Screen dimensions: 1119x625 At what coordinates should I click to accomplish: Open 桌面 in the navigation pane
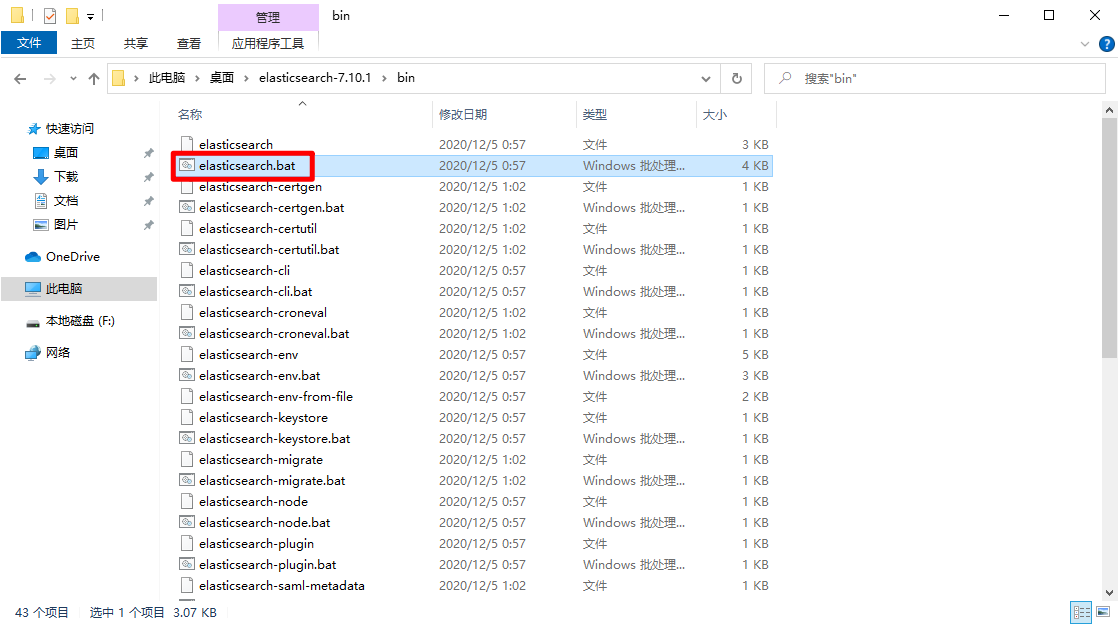click(x=66, y=153)
